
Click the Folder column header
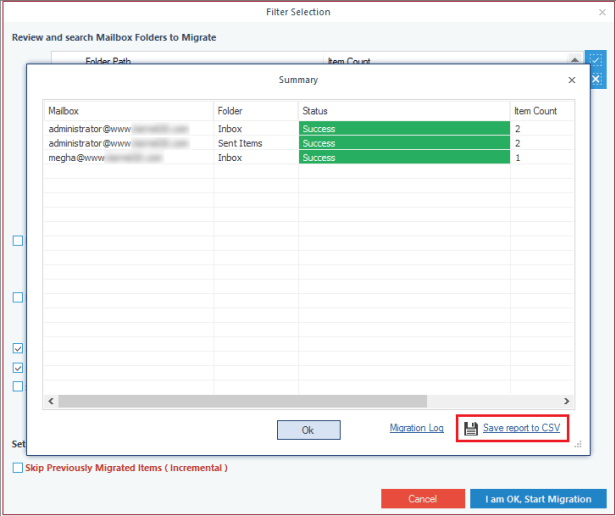pyautogui.click(x=255, y=110)
